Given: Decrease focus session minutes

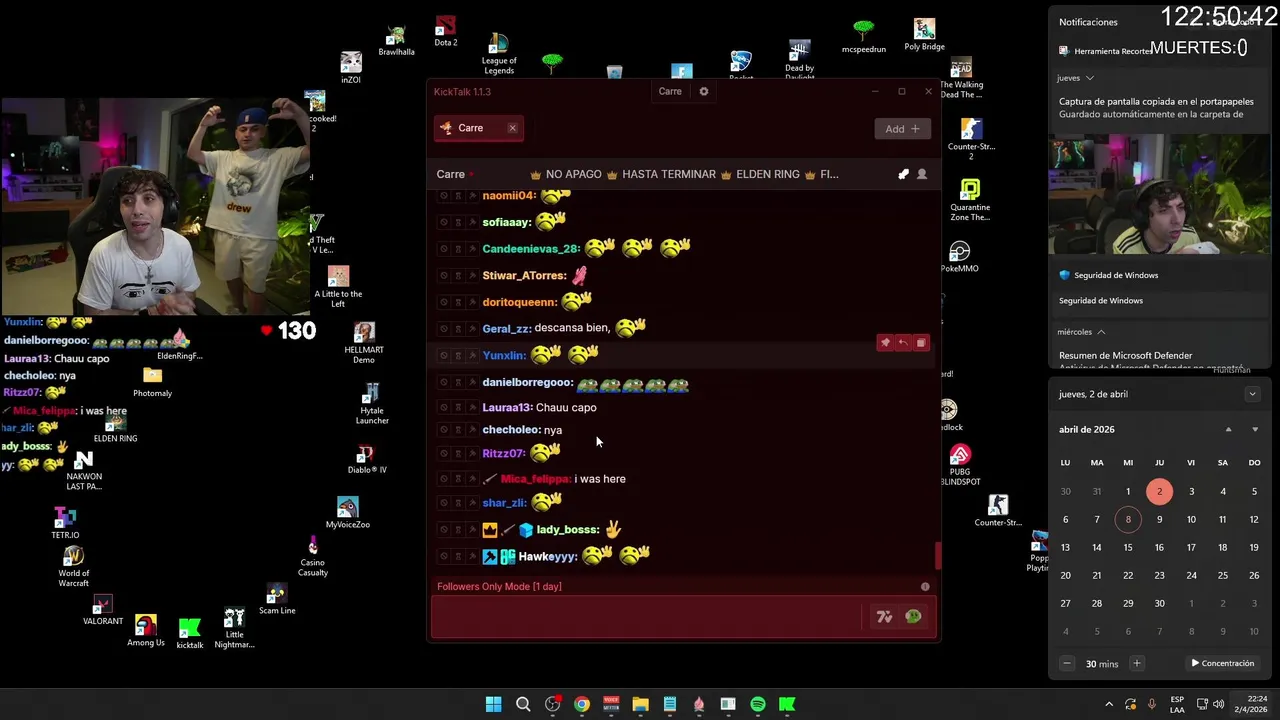Looking at the screenshot, I should tap(1067, 663).
